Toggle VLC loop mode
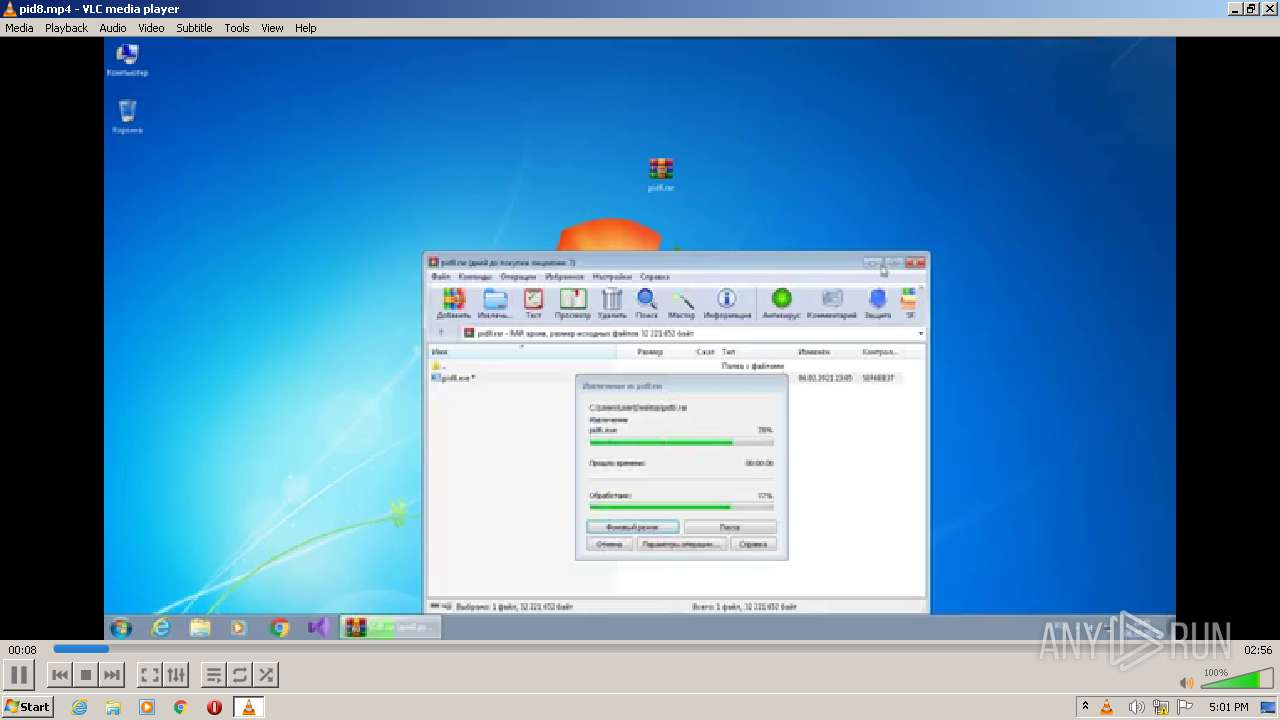The width and height of the screenshot is (1280, 720). tap(240, 675)
